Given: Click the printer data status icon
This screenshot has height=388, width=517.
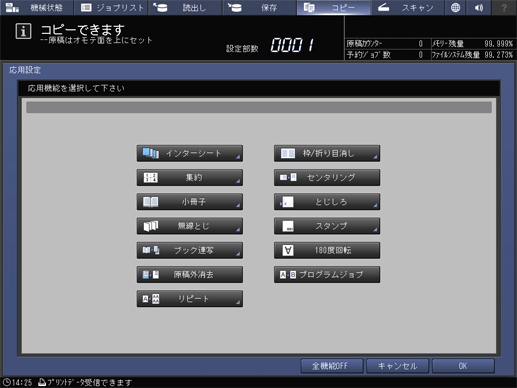Looking at the screenshot, I should click(42, 382).
